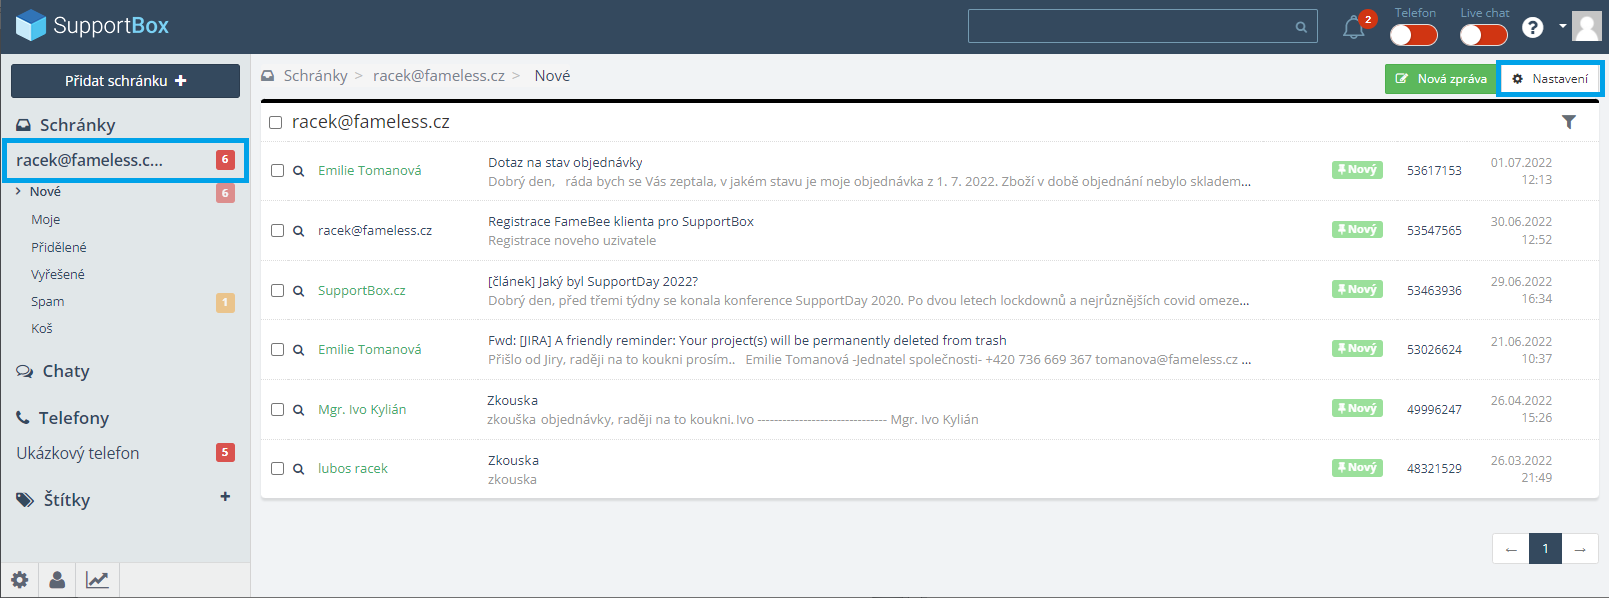Viewport: 1609px width, 598px height.
Task: Open the settings gear at sidebar bottom
Action: pos(20,580)
